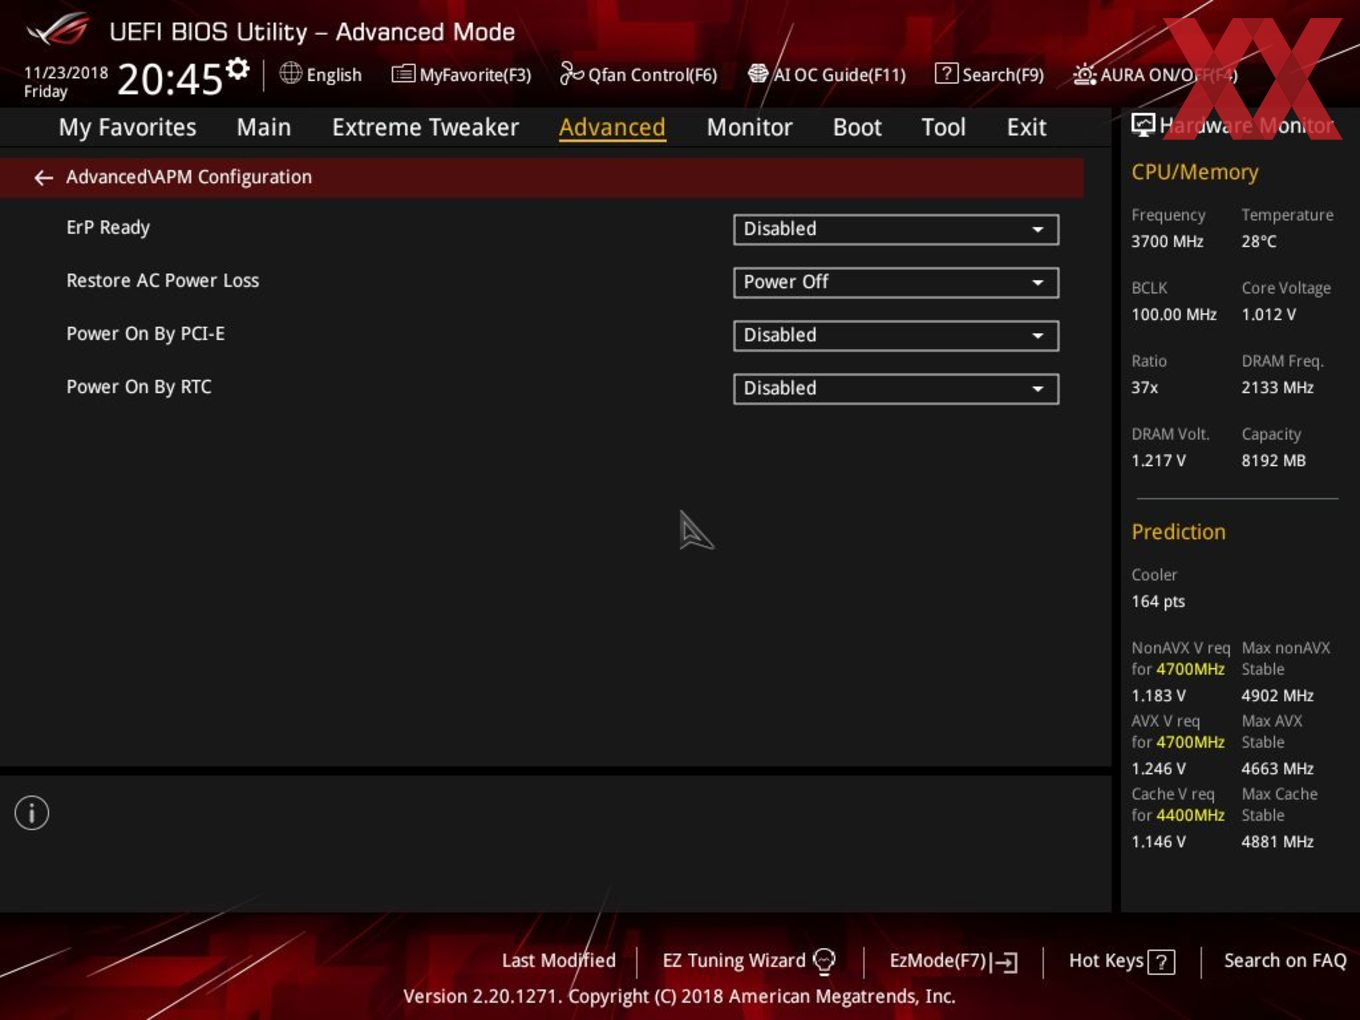Click the 2133 MHz DRAM frequency value

(x=1277, y=388)
